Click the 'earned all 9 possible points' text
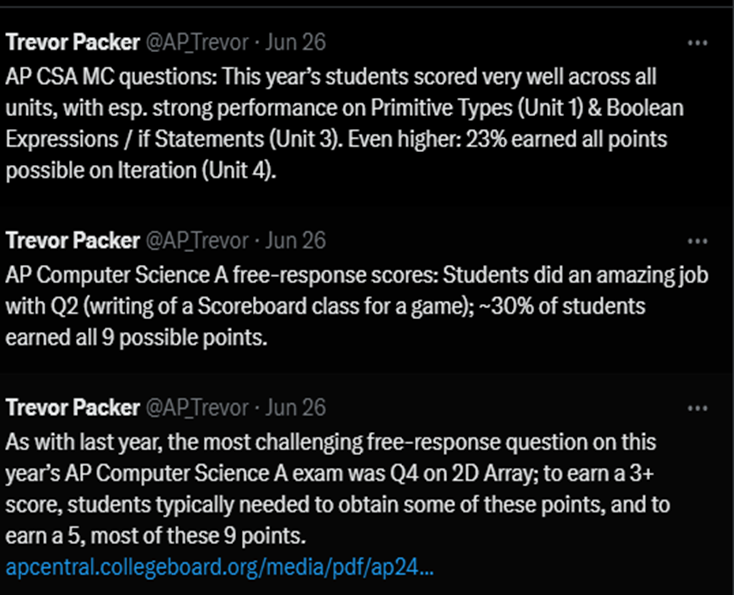Image resolution: width=734 pixels, height=595 pixels. [137, 337]
